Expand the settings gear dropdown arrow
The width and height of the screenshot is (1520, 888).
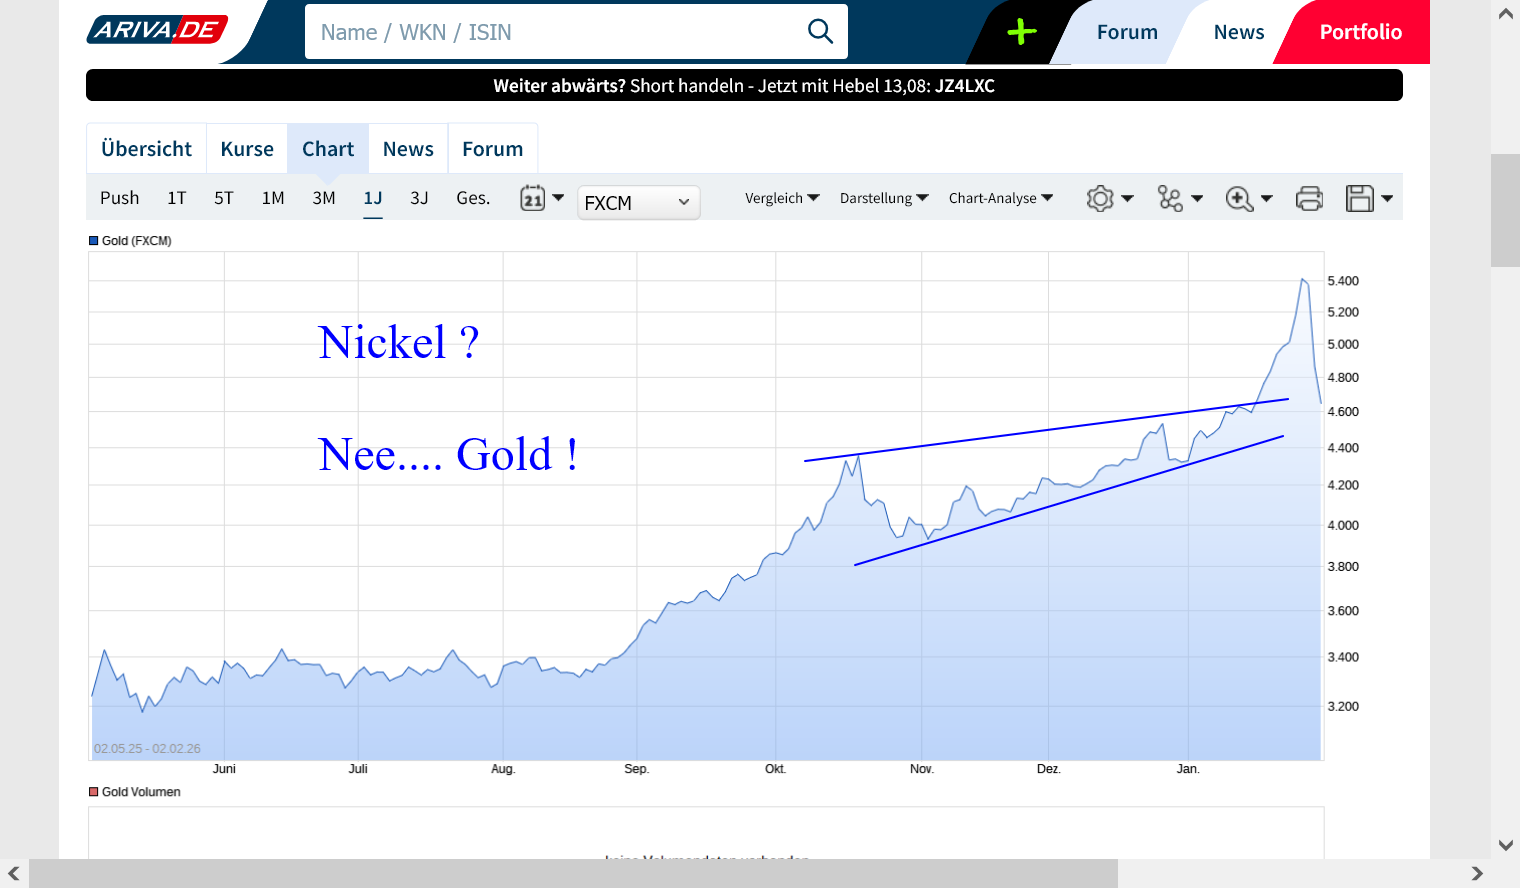pos(1127,198)
